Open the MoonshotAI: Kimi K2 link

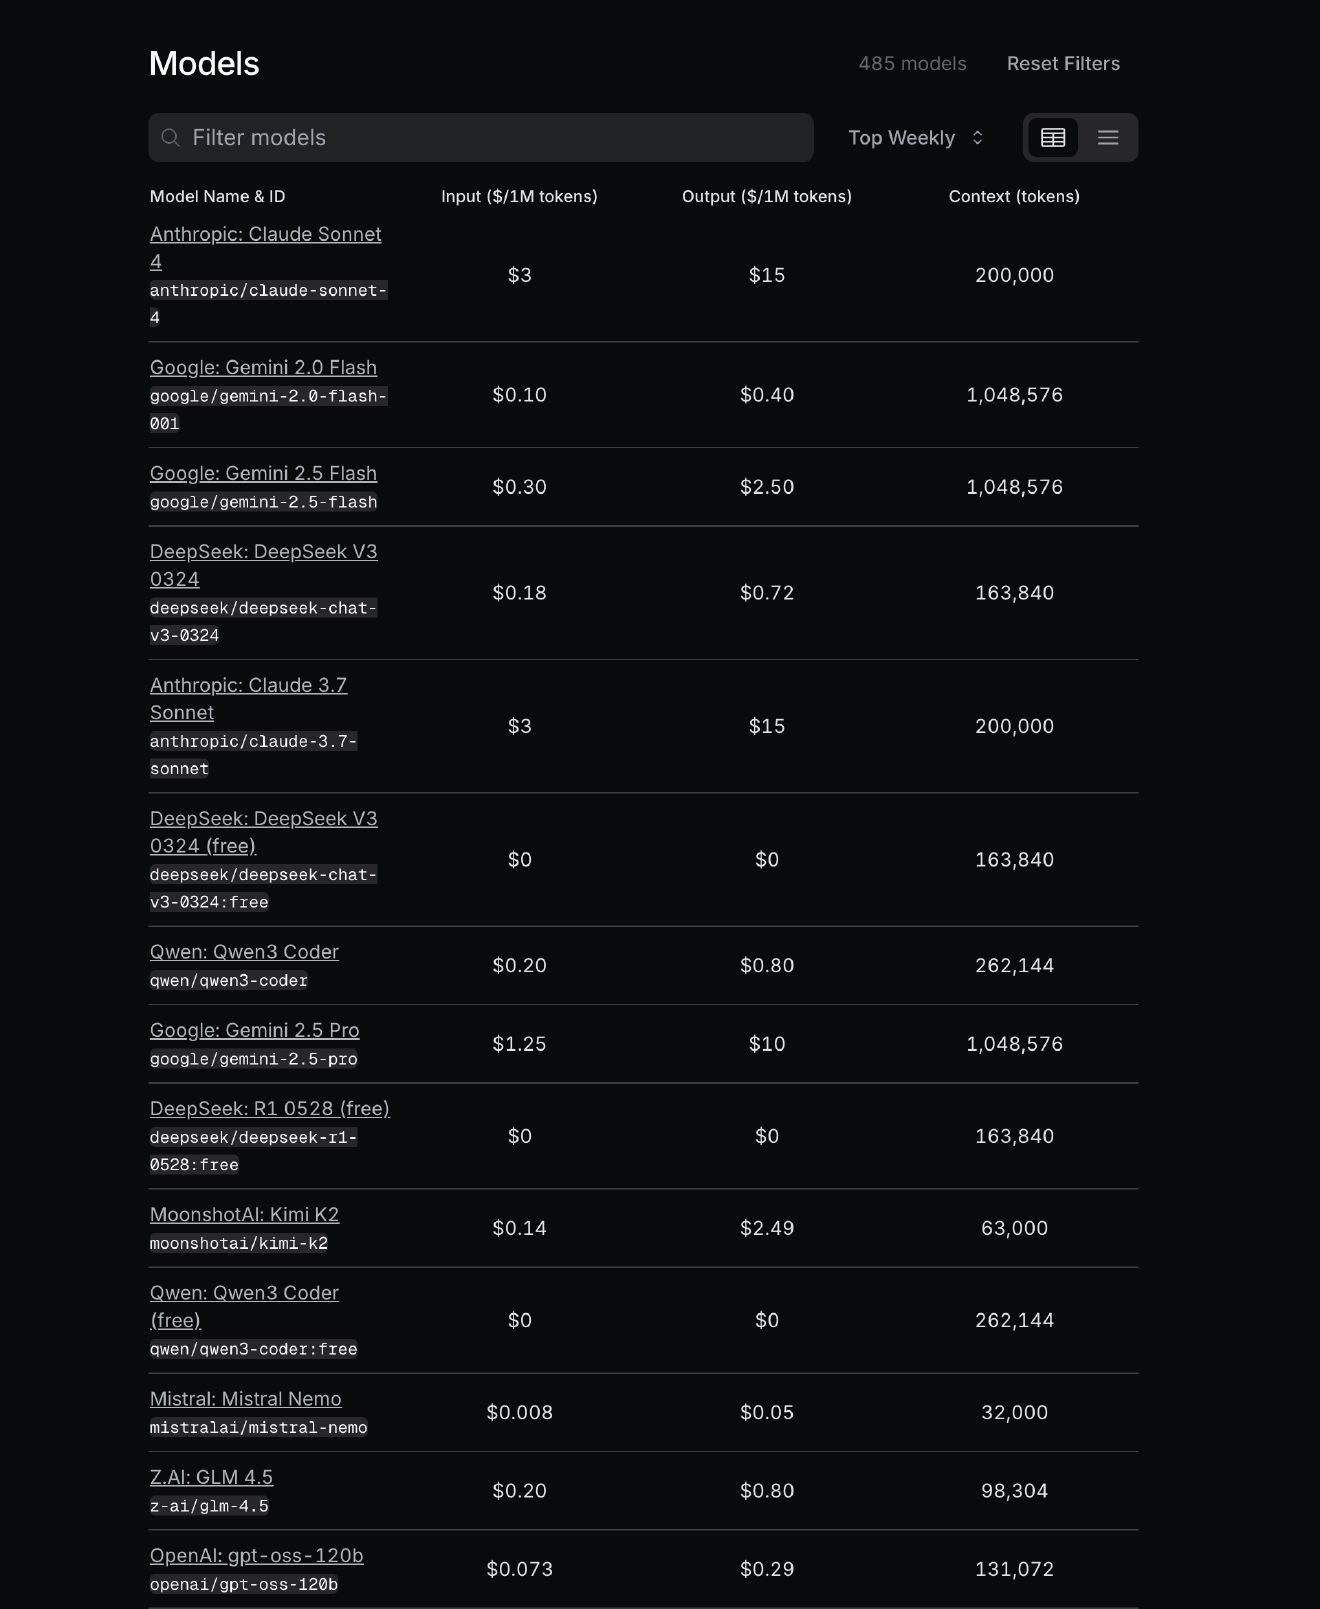(x=244, y=1214)
